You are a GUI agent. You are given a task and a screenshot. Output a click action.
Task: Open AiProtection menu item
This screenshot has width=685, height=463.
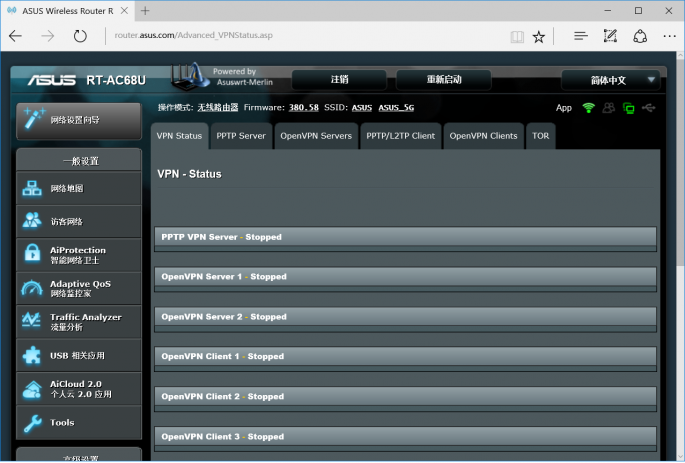pos(79,255)
